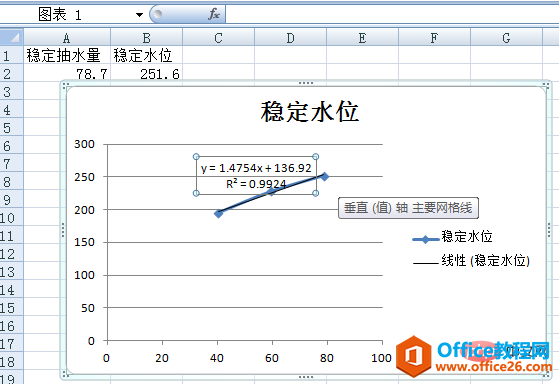Click horizontal axis label 60
559x384 pixels.
(272, 358)
